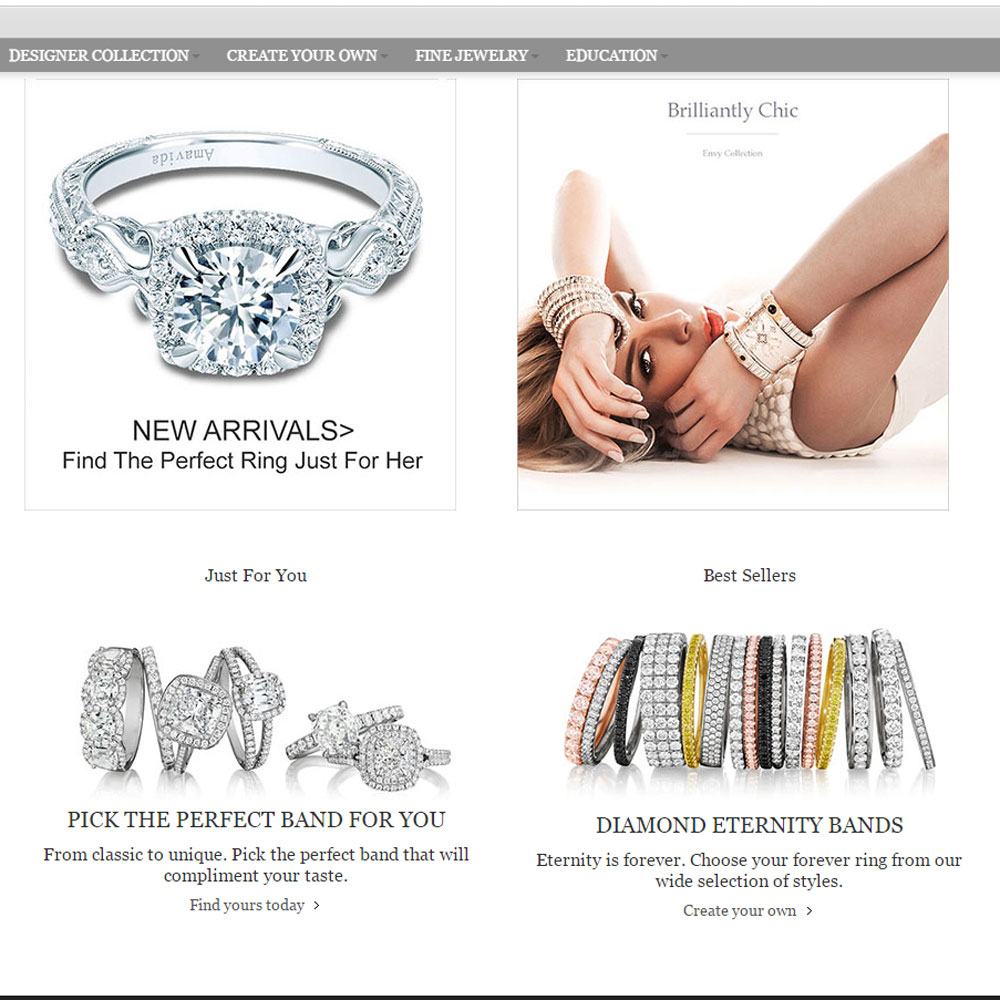Image resolution: width=1000 pixels, height=1000 pixels.
Task: Expand the Create Your Own dropdown arrow
Action: coord(384,56)
